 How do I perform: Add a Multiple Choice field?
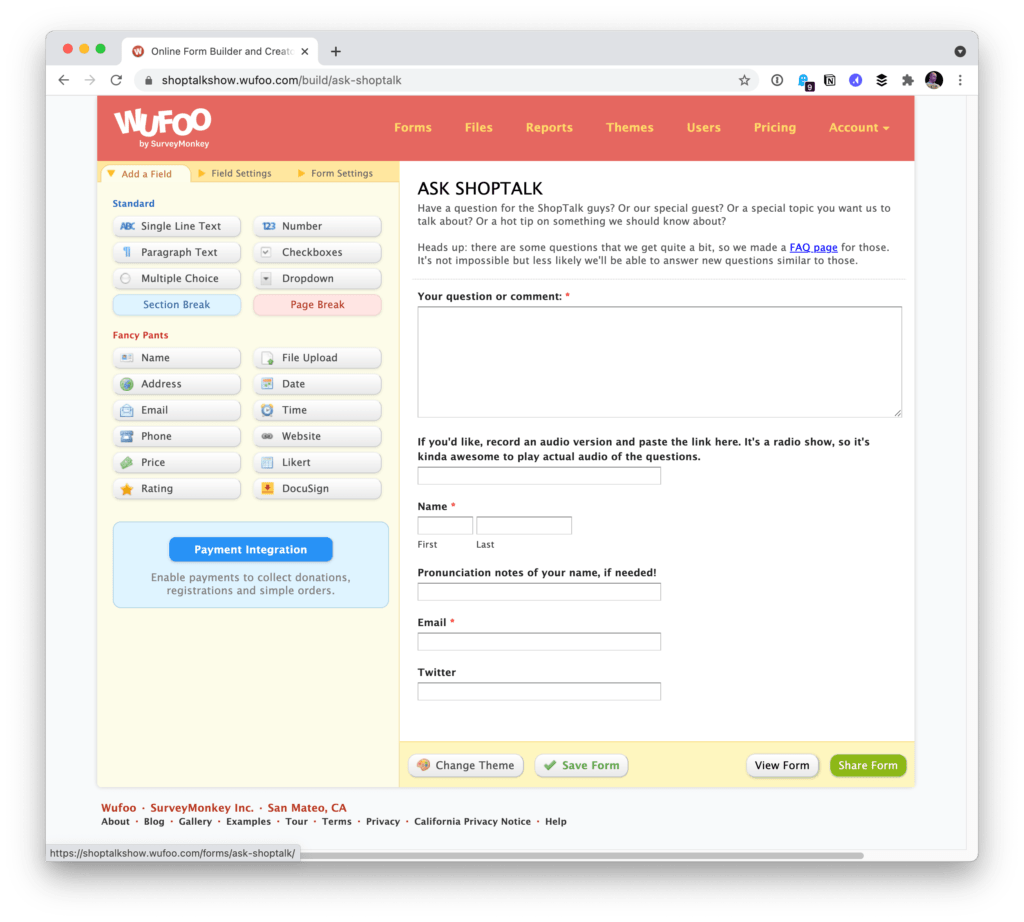[x=176, y=278]
